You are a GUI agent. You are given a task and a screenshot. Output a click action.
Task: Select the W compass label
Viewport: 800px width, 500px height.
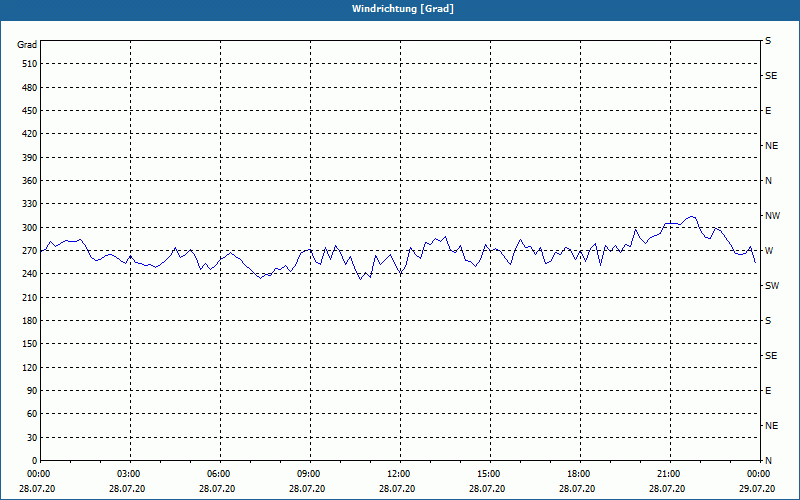coord(769,251)
